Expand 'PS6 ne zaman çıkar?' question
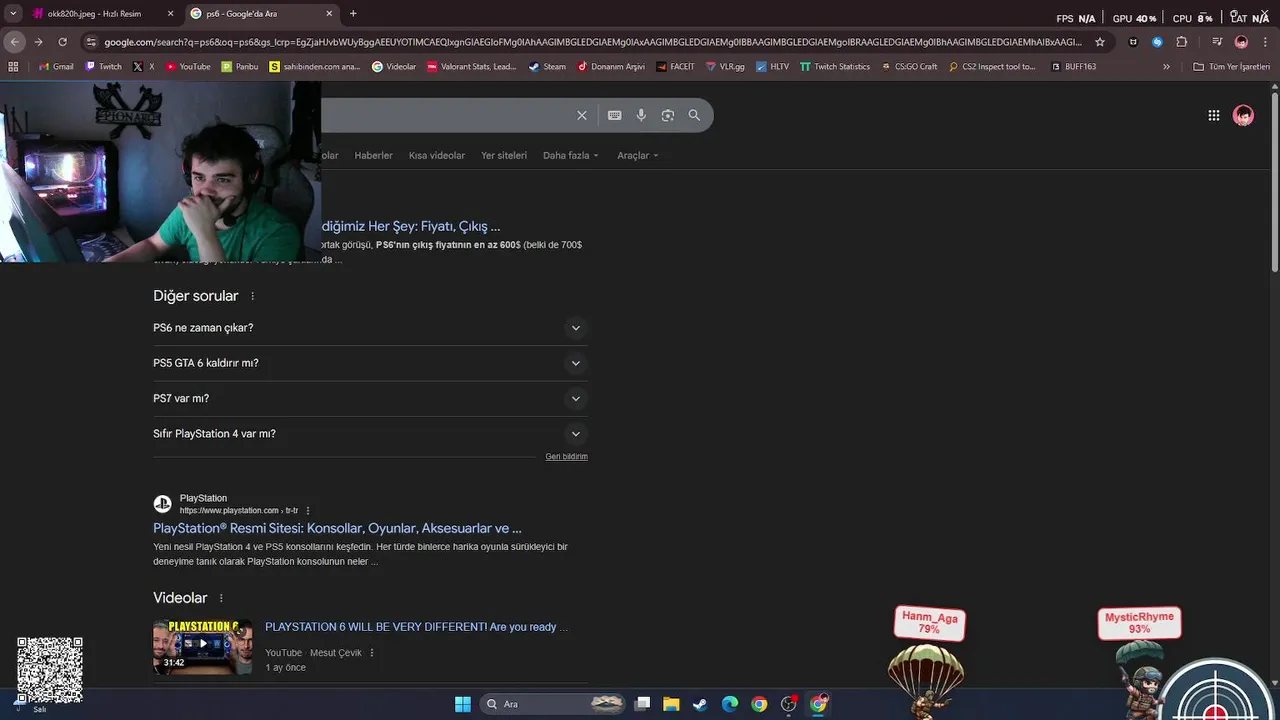1280x720 pixels. pos(370,328)
